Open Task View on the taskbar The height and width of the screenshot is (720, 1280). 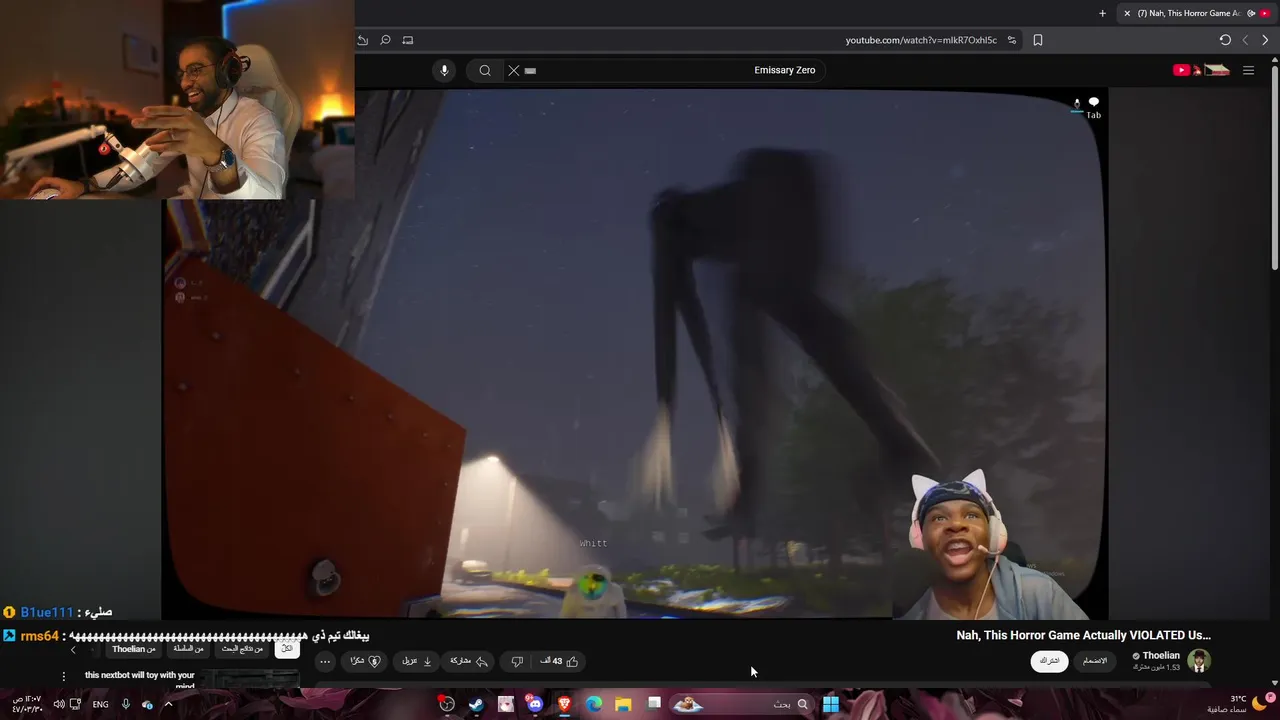point(654,704)
